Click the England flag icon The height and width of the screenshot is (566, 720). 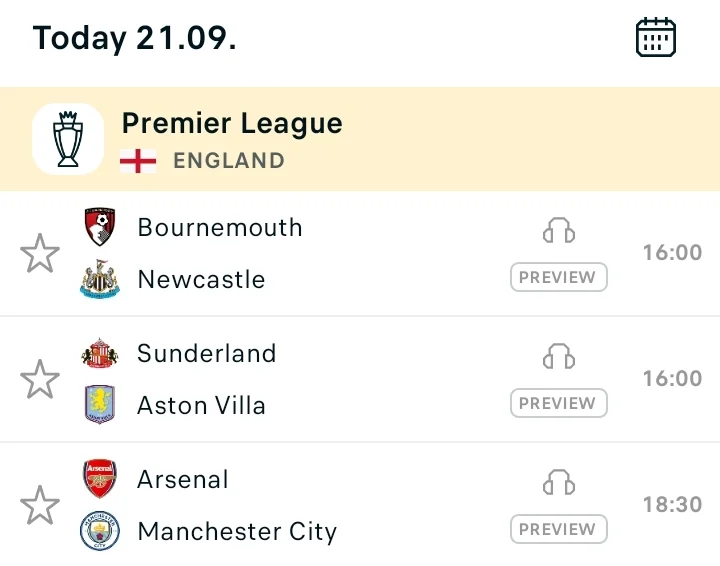pyautogui.click(x=138, y=161)
